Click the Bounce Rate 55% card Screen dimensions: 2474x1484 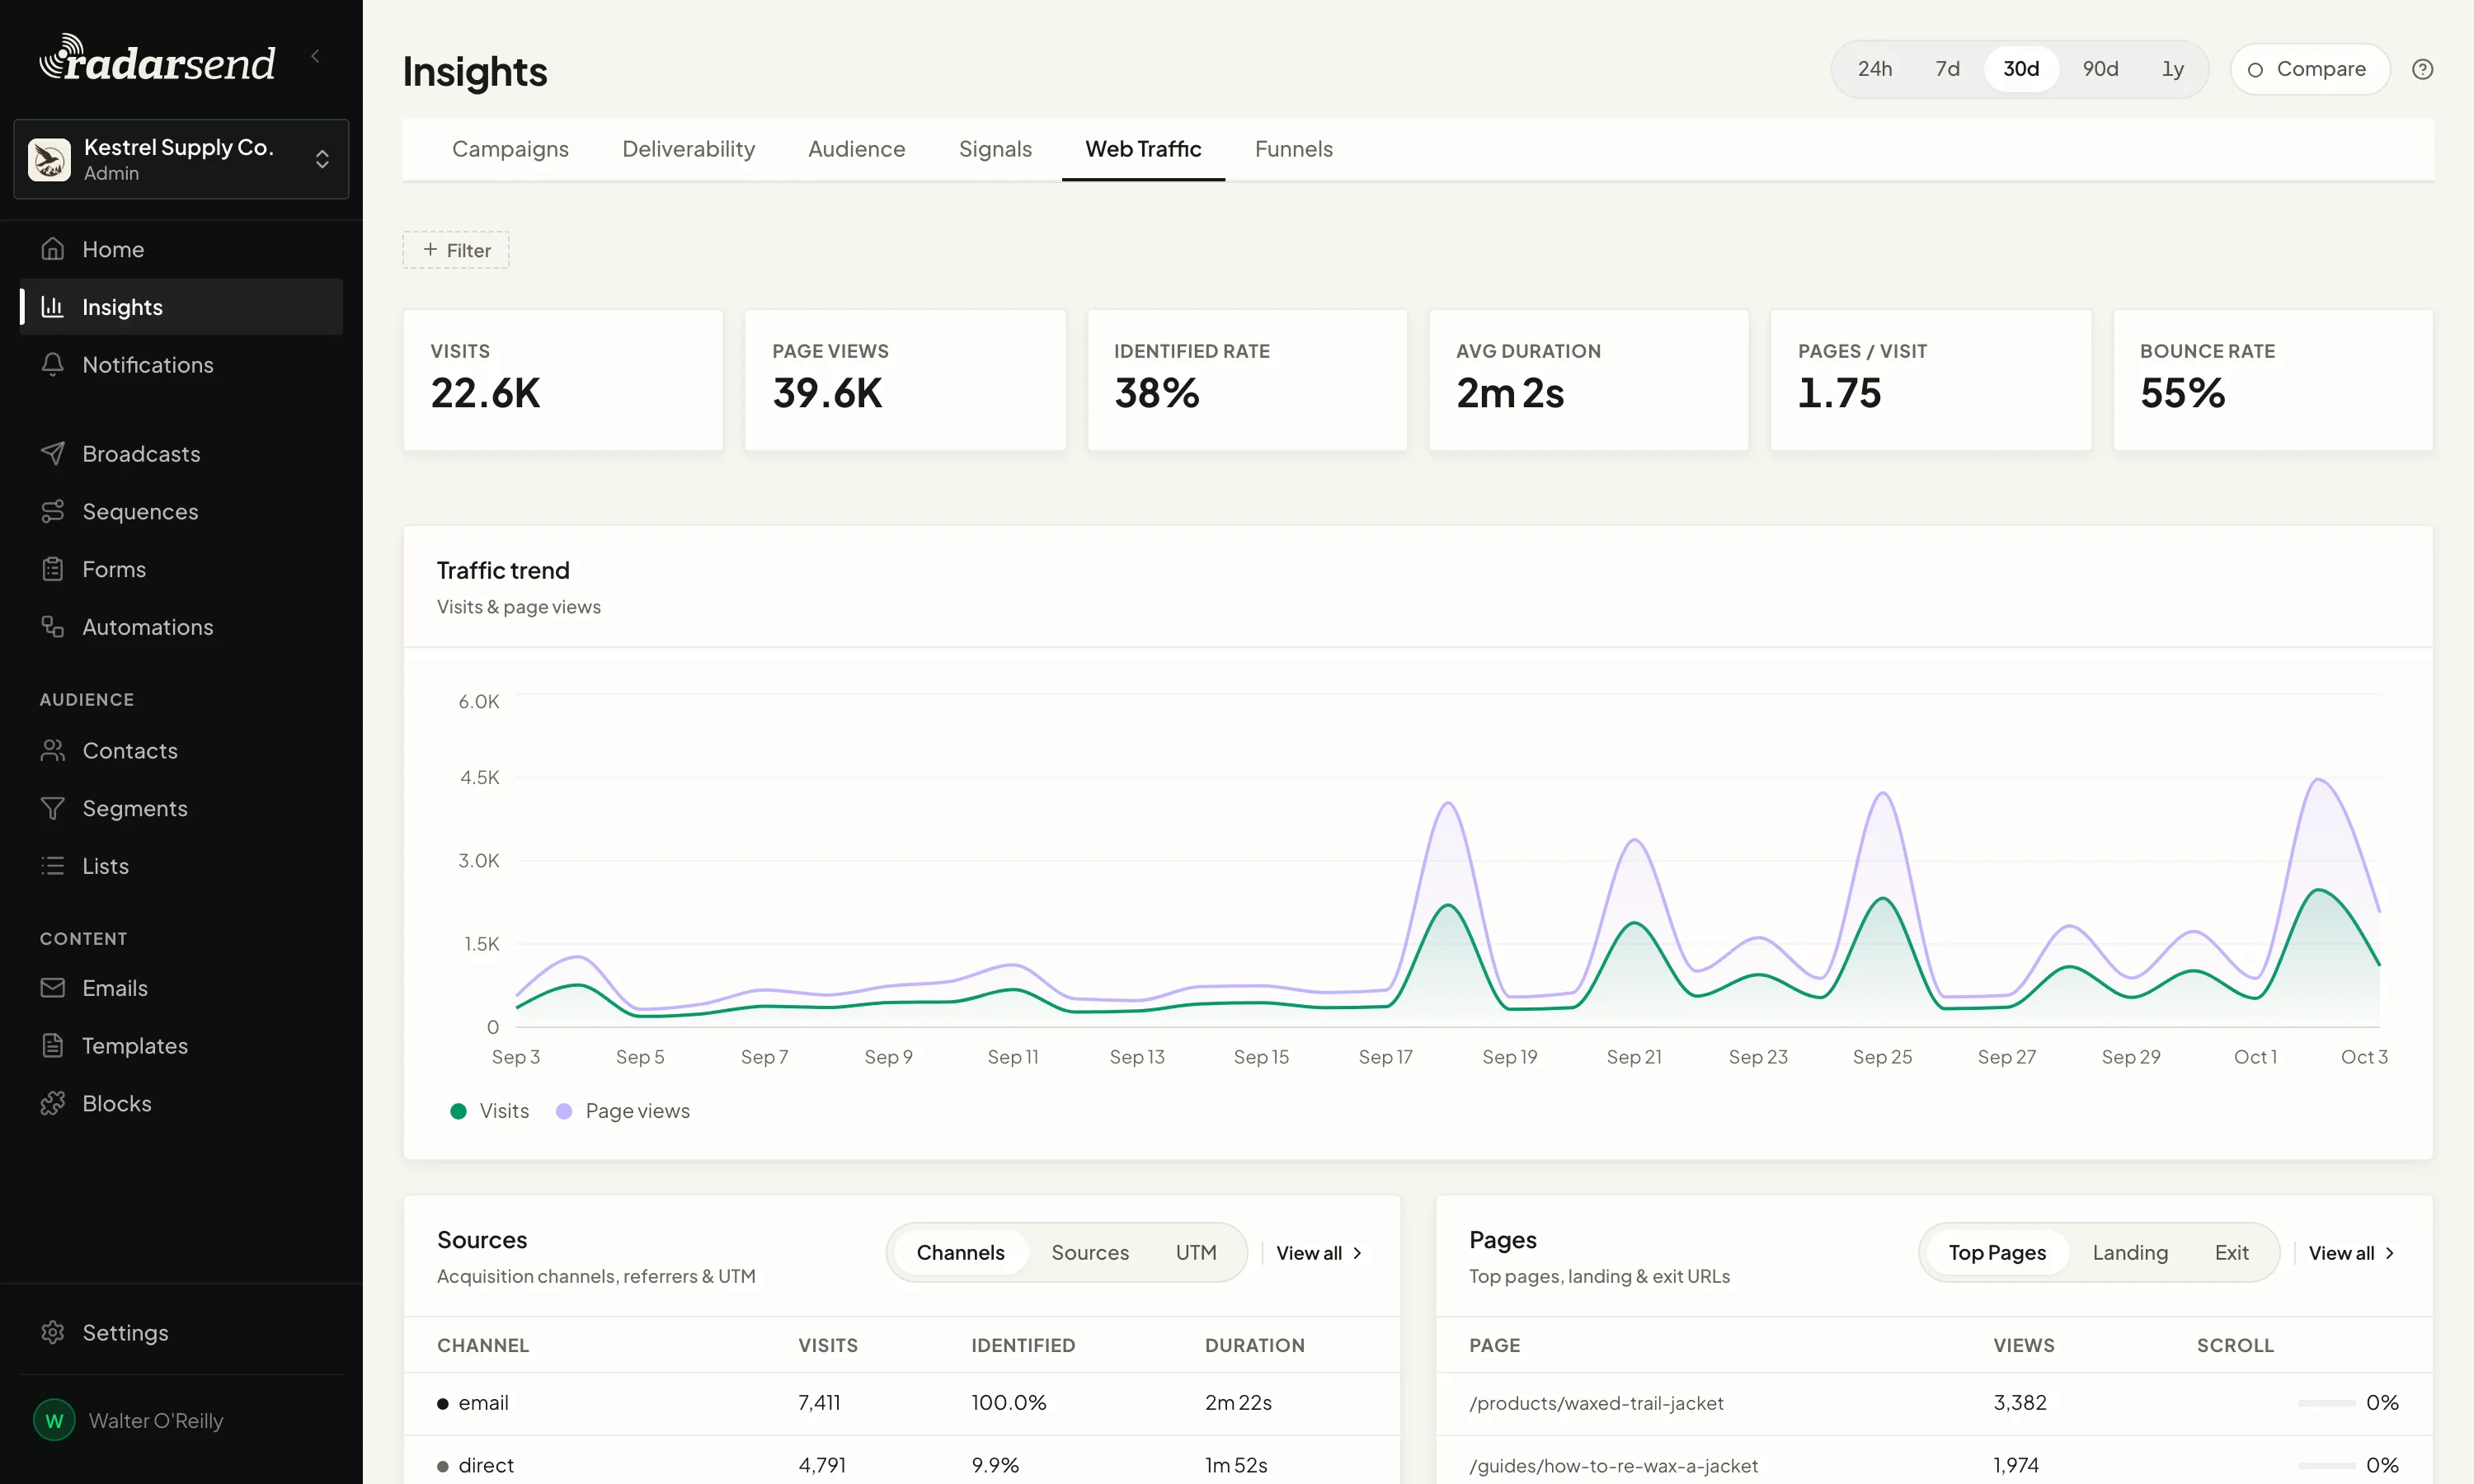point(2272,380)
